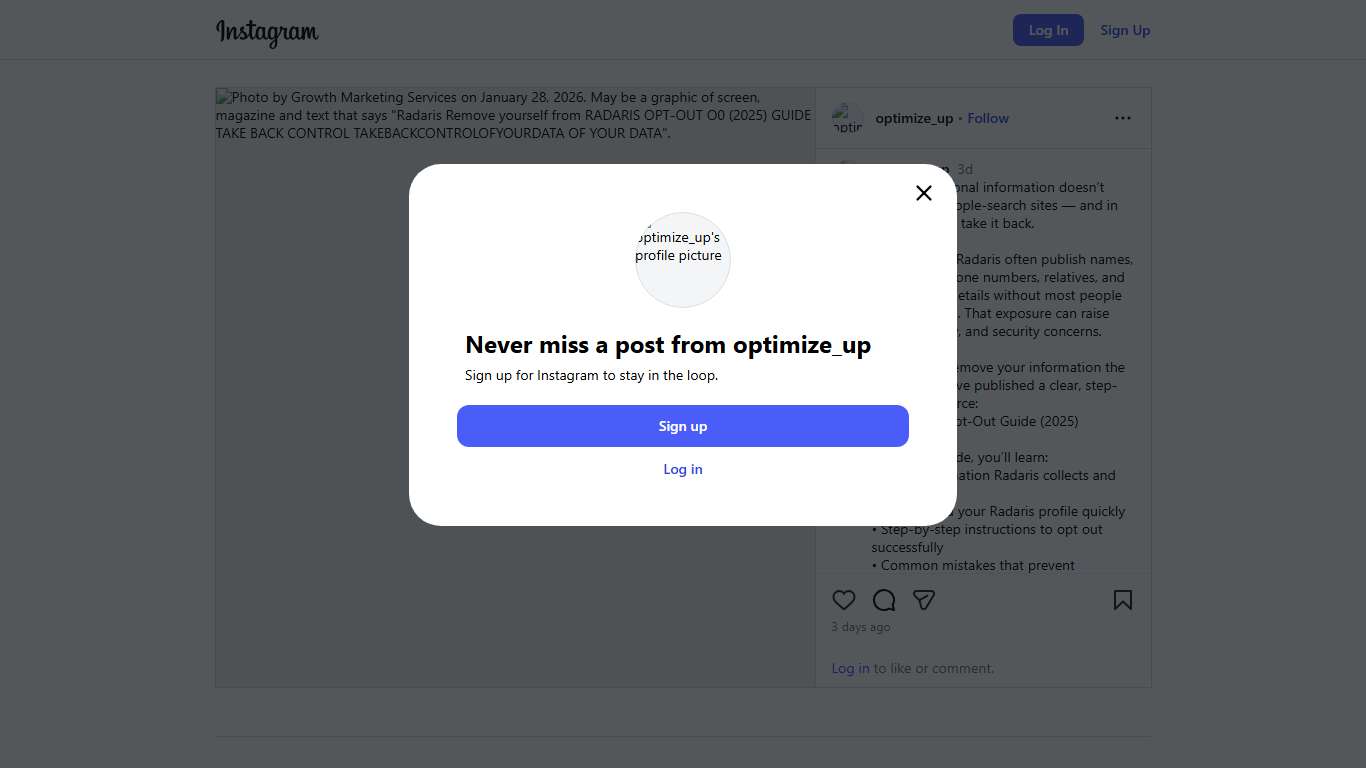Share the post via the paper plane icon

point(924,600)
